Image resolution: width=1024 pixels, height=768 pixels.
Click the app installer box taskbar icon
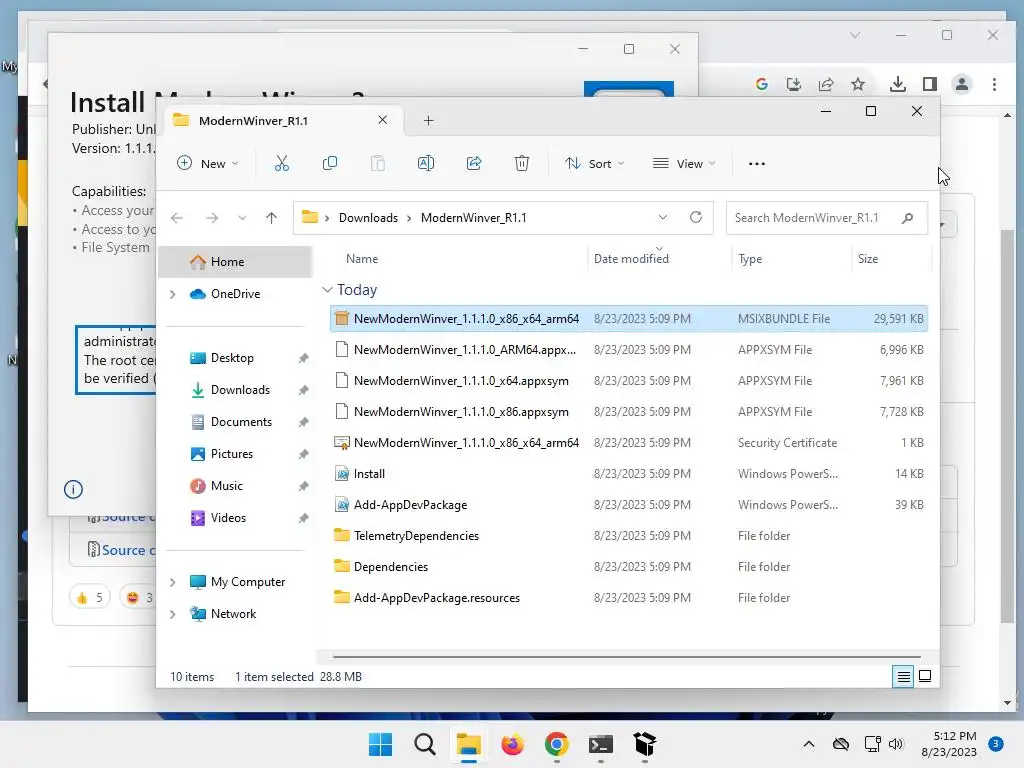pyautogui.click(x=645, y=744)
